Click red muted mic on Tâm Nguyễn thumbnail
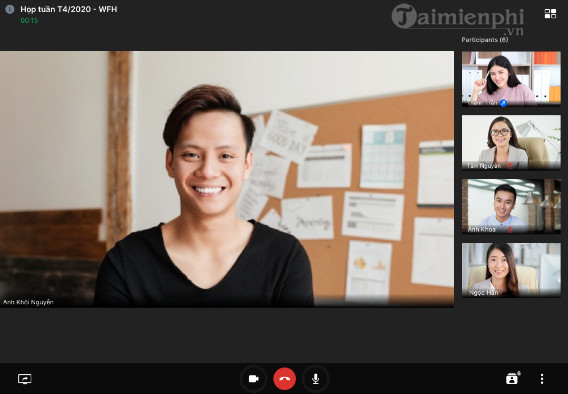Image resolution: width=568 pixels, height=394 pixels. pos(509,166)
